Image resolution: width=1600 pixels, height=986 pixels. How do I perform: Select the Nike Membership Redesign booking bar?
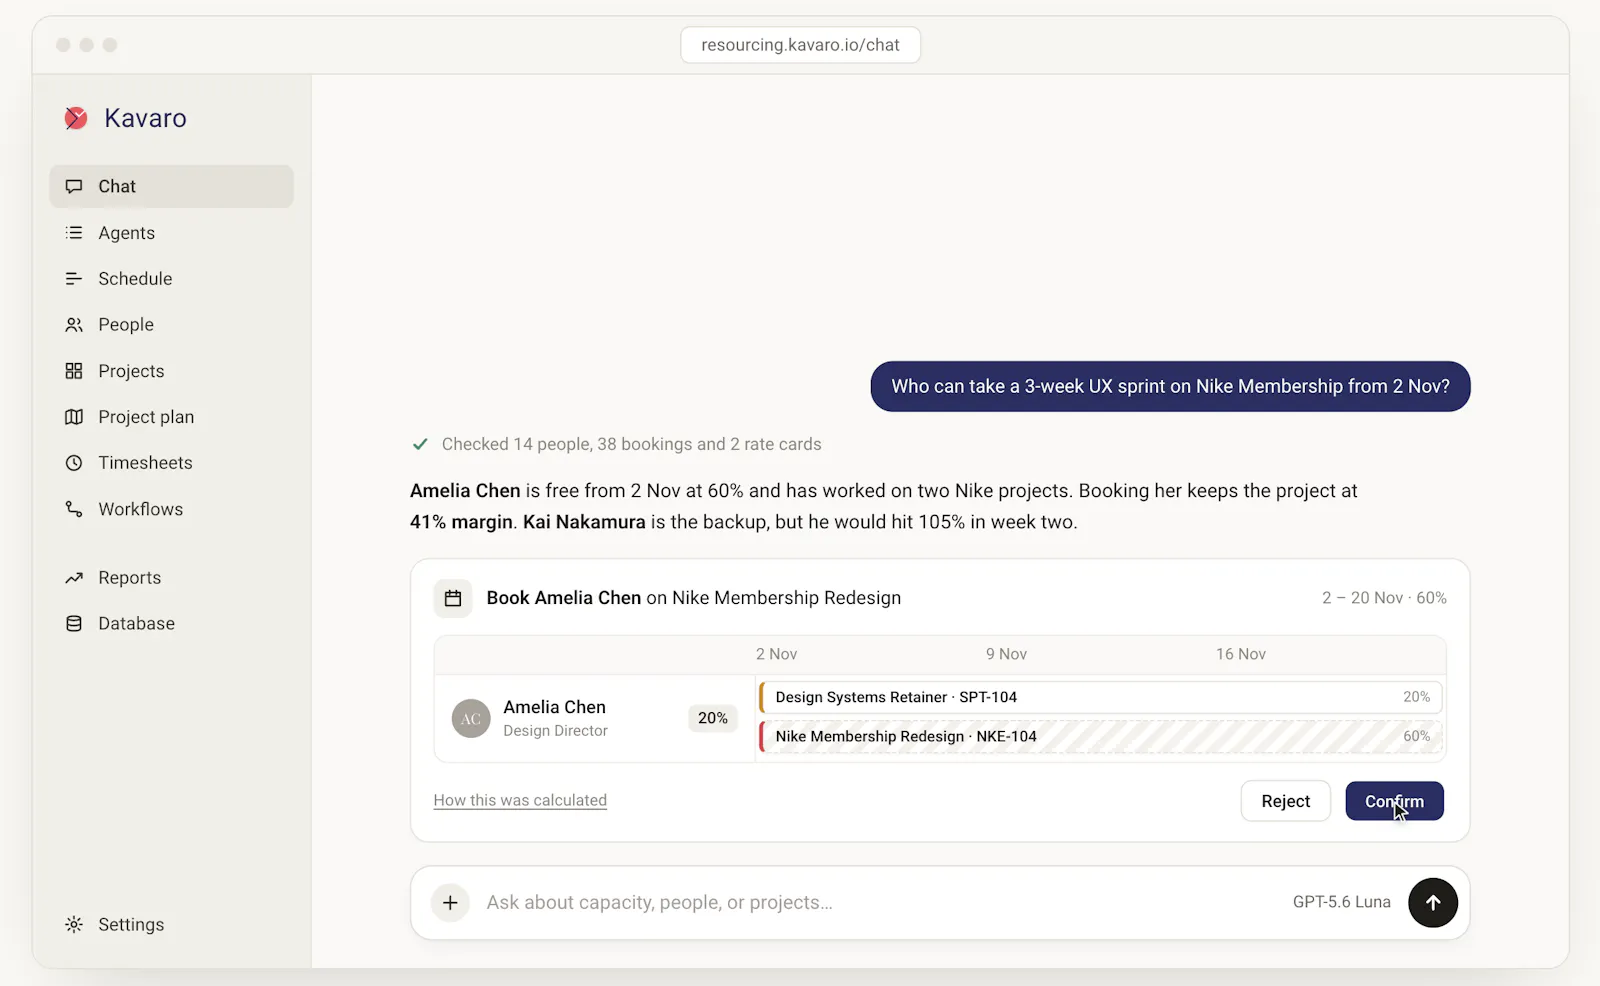click(x=1100, y=737)
